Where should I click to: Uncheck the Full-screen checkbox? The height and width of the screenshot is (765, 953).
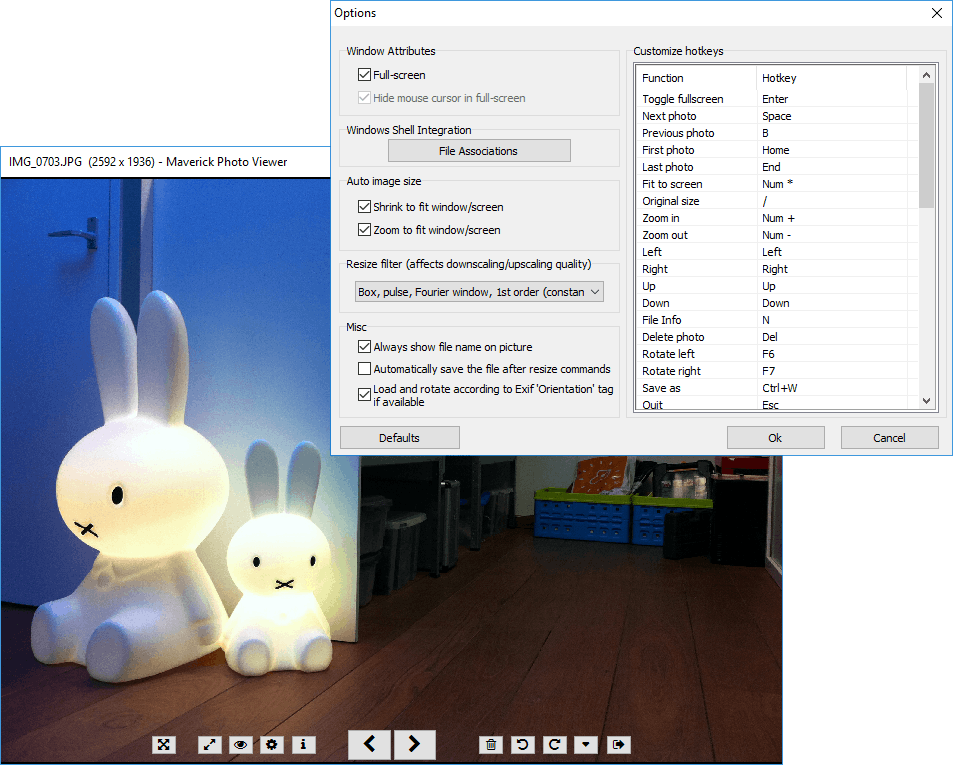[364, 75]
